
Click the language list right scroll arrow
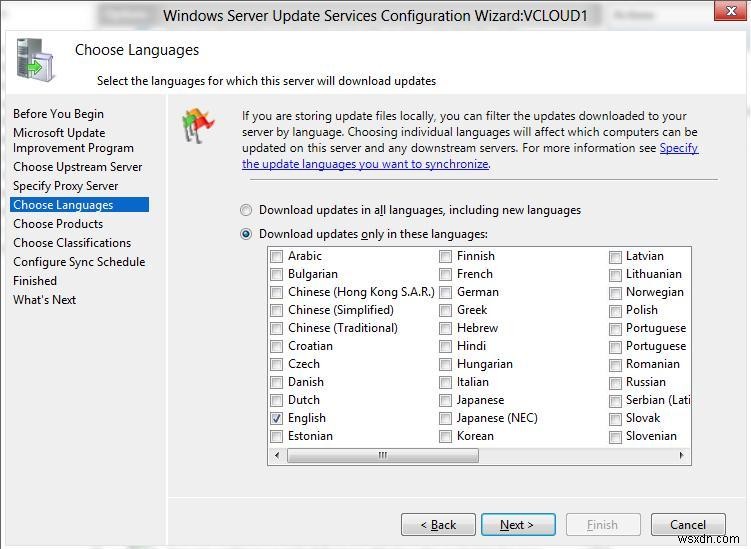682,455
